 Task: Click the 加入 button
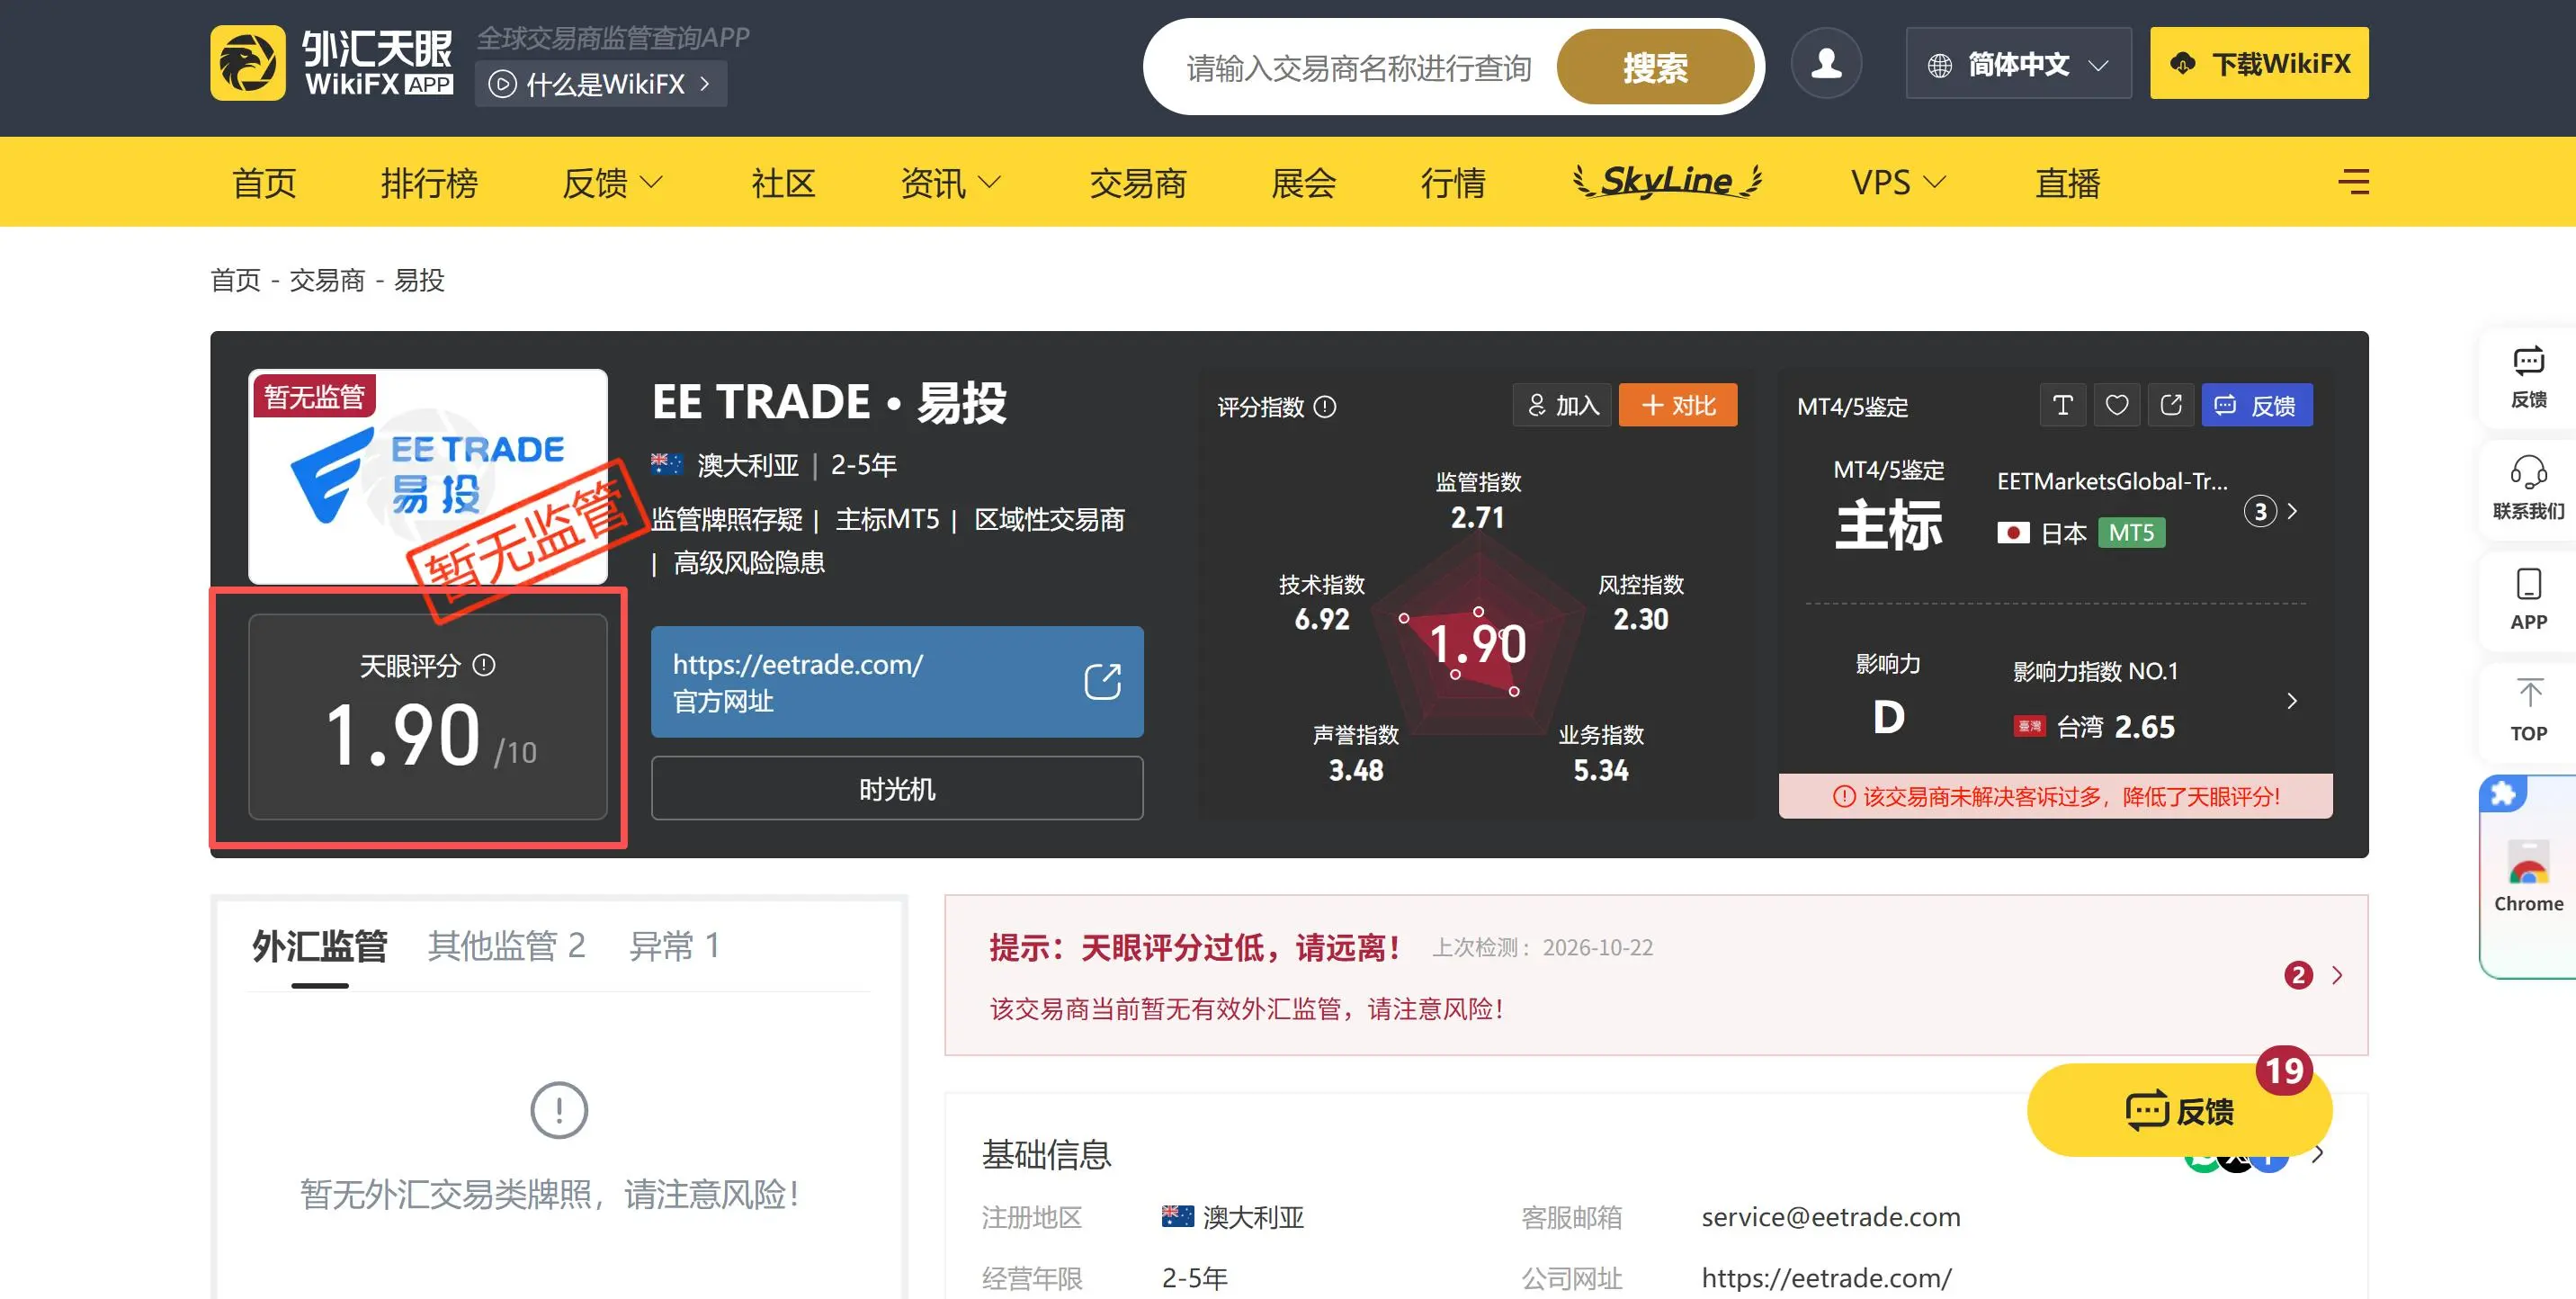[x=1562, y=405]
